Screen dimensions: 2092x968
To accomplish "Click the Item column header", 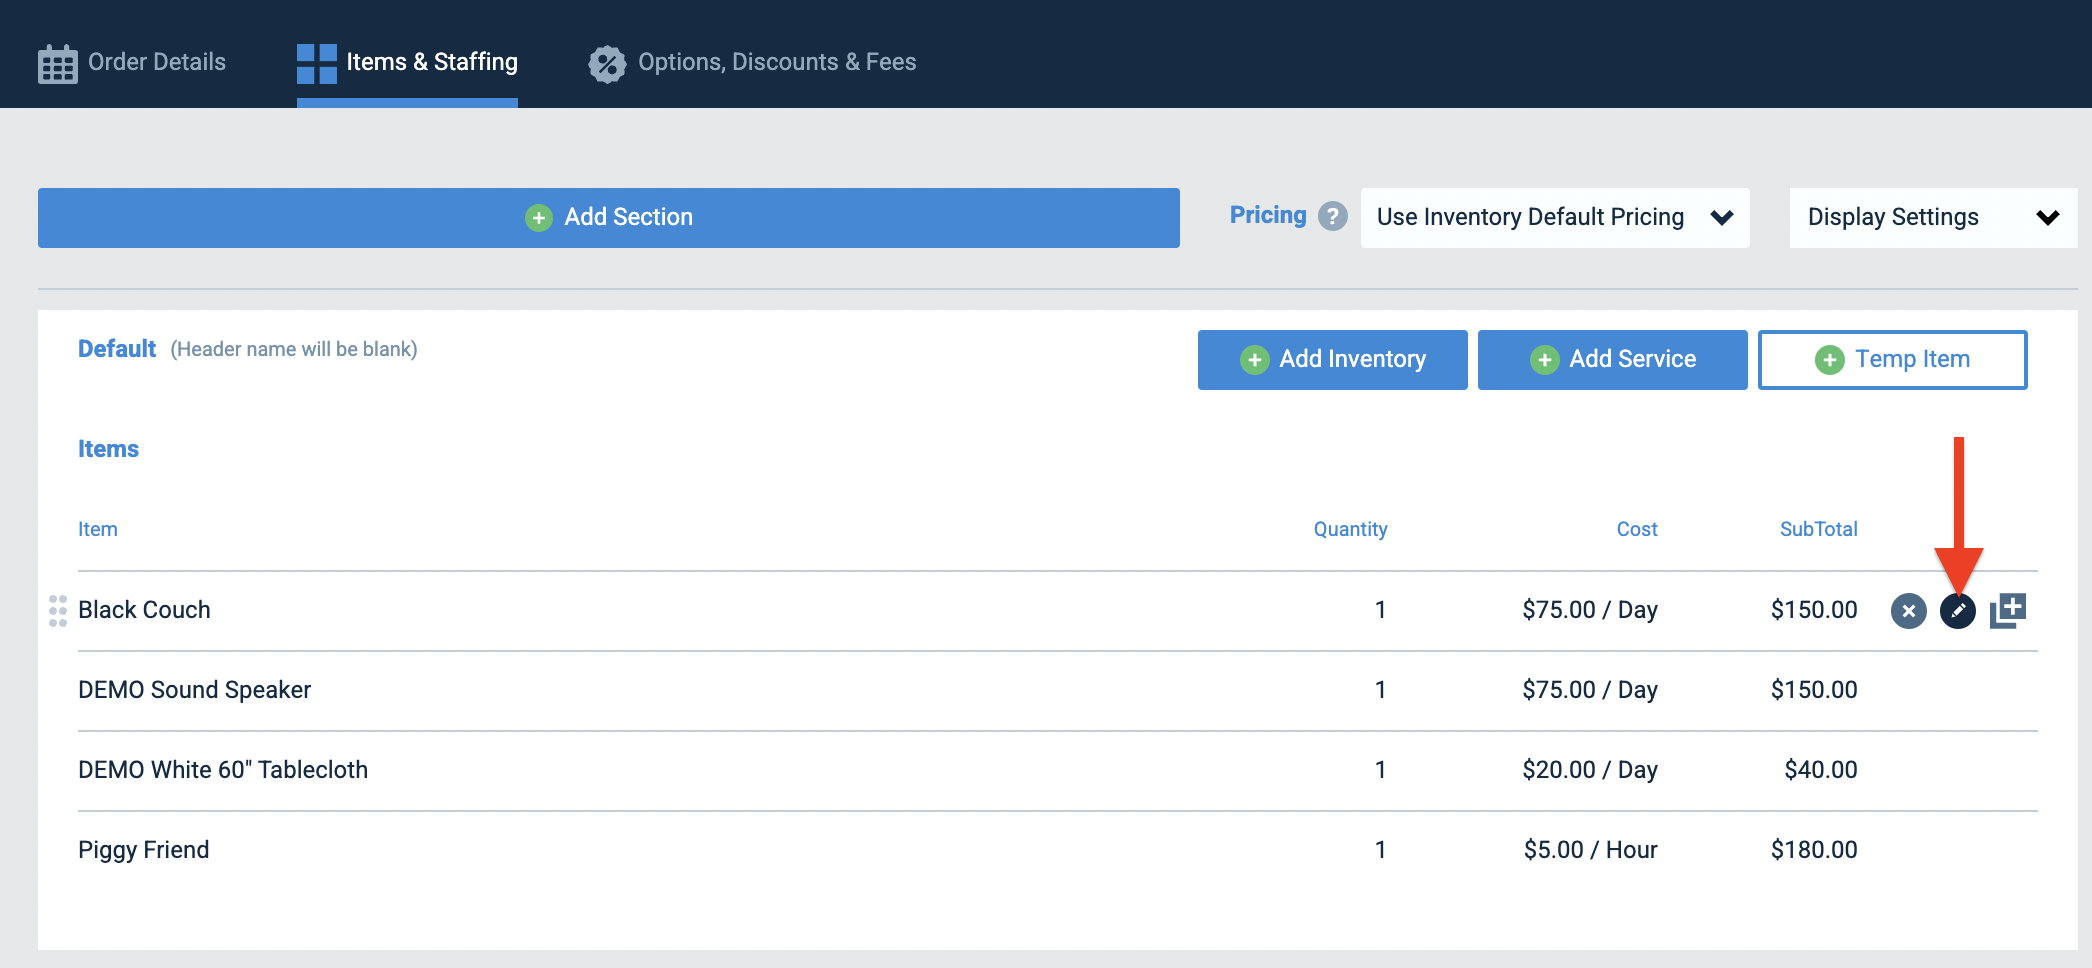I will coord(98,529).
